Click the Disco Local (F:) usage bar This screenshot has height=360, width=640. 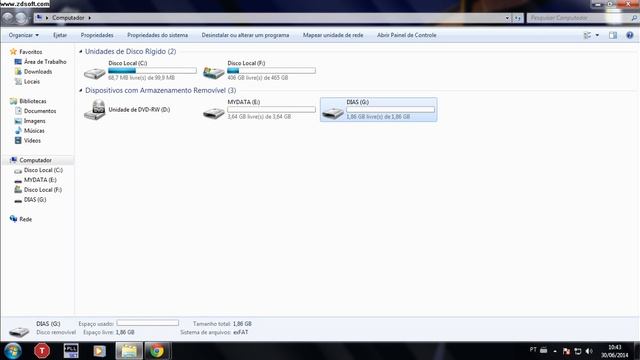coord(271,71)
